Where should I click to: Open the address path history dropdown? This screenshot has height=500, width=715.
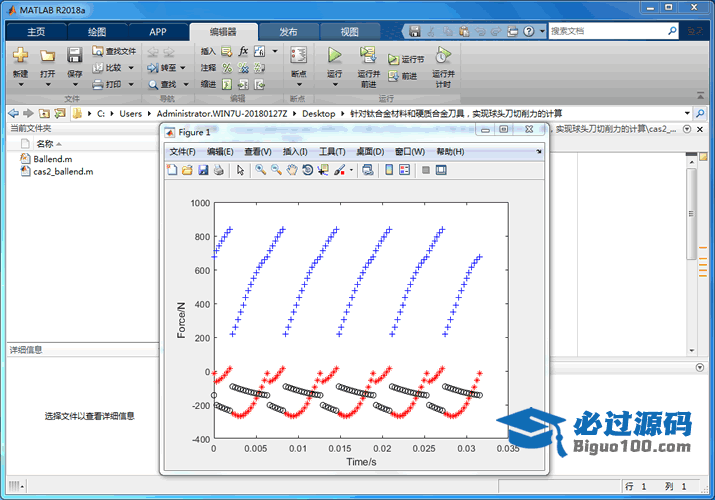point(687,113)
